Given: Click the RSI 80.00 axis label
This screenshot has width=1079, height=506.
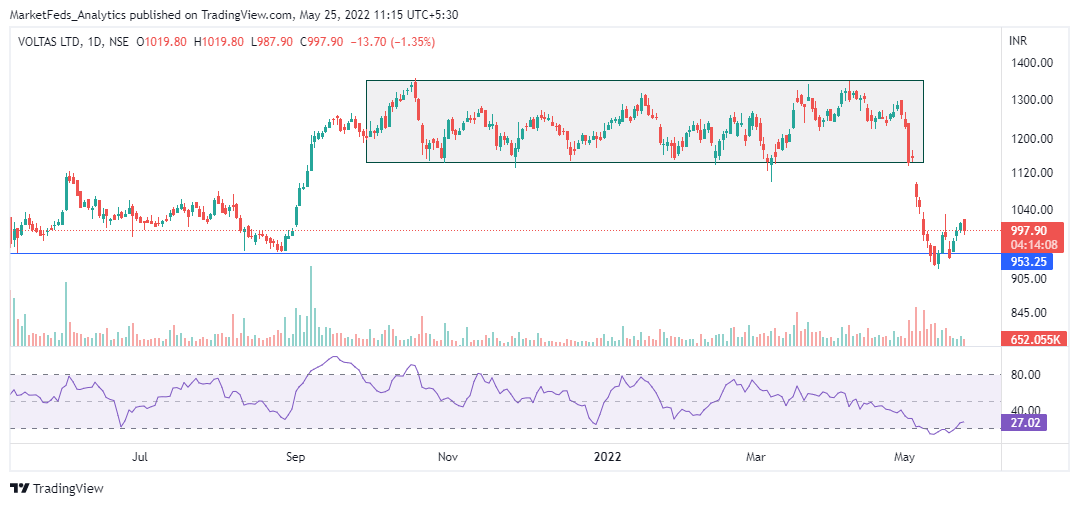Looking at the screenshot, I should coord(1025,375).
